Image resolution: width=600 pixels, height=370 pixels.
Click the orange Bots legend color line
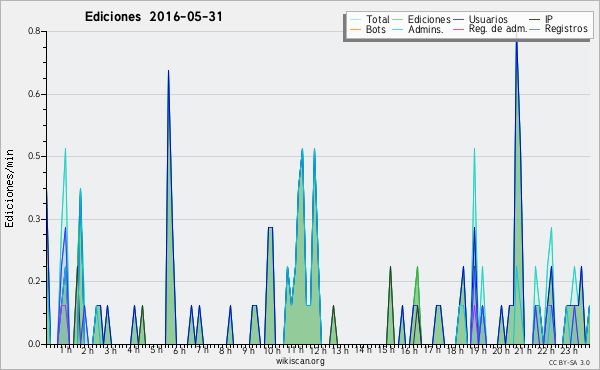coord(355,29)
